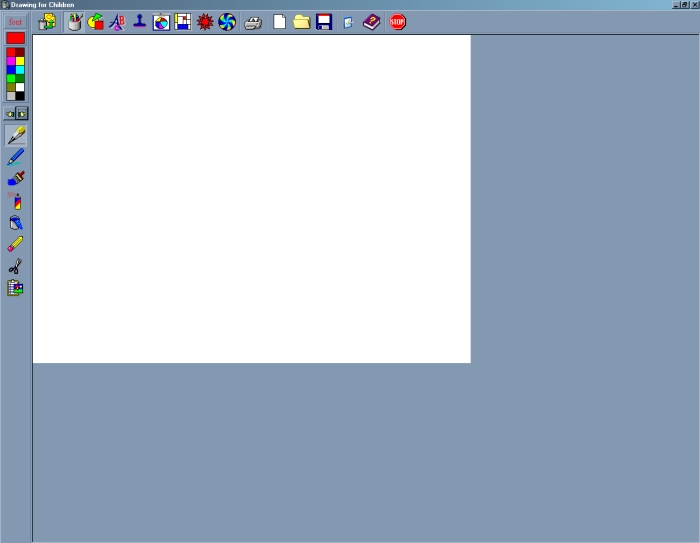
Task: Choose the spray can tool
Action: 15,201
